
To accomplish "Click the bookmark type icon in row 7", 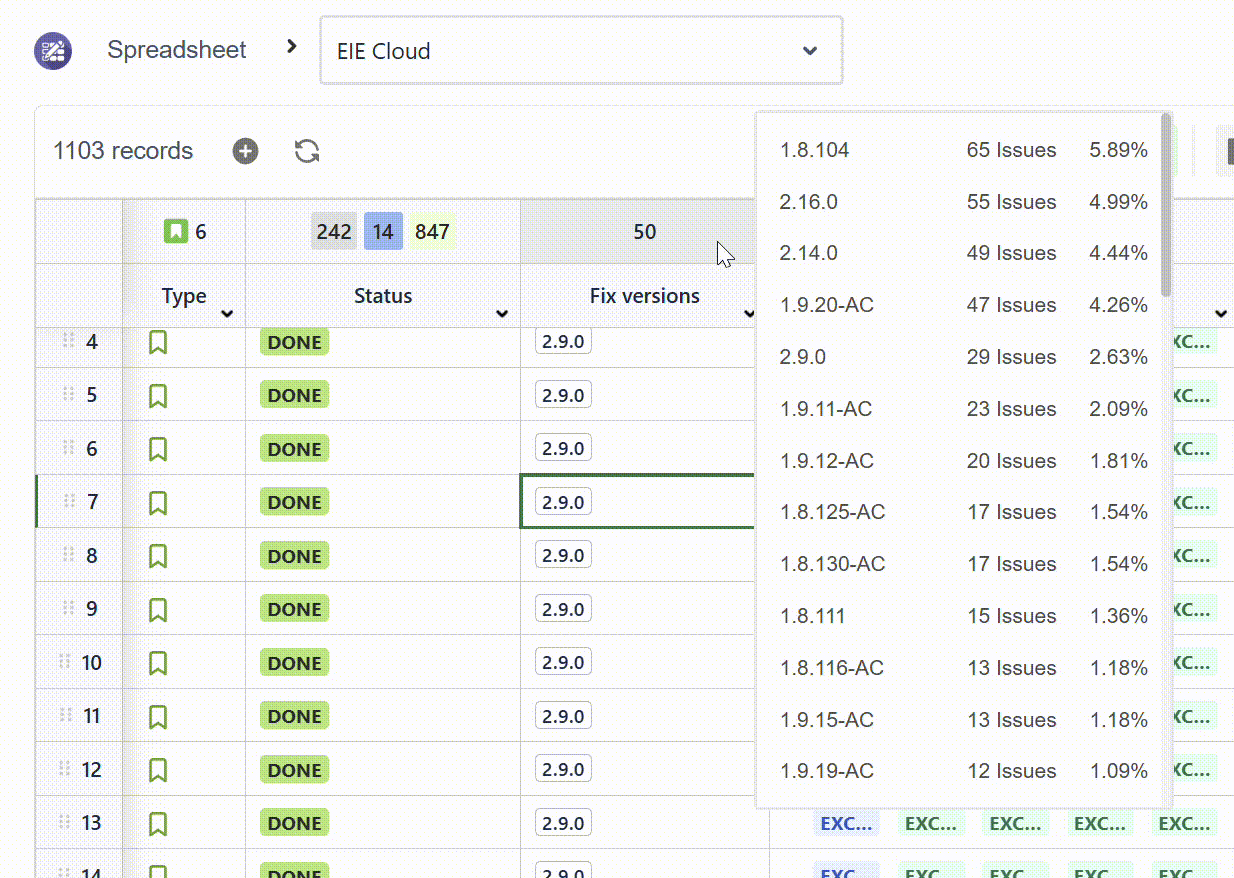I will pos(158,502).
